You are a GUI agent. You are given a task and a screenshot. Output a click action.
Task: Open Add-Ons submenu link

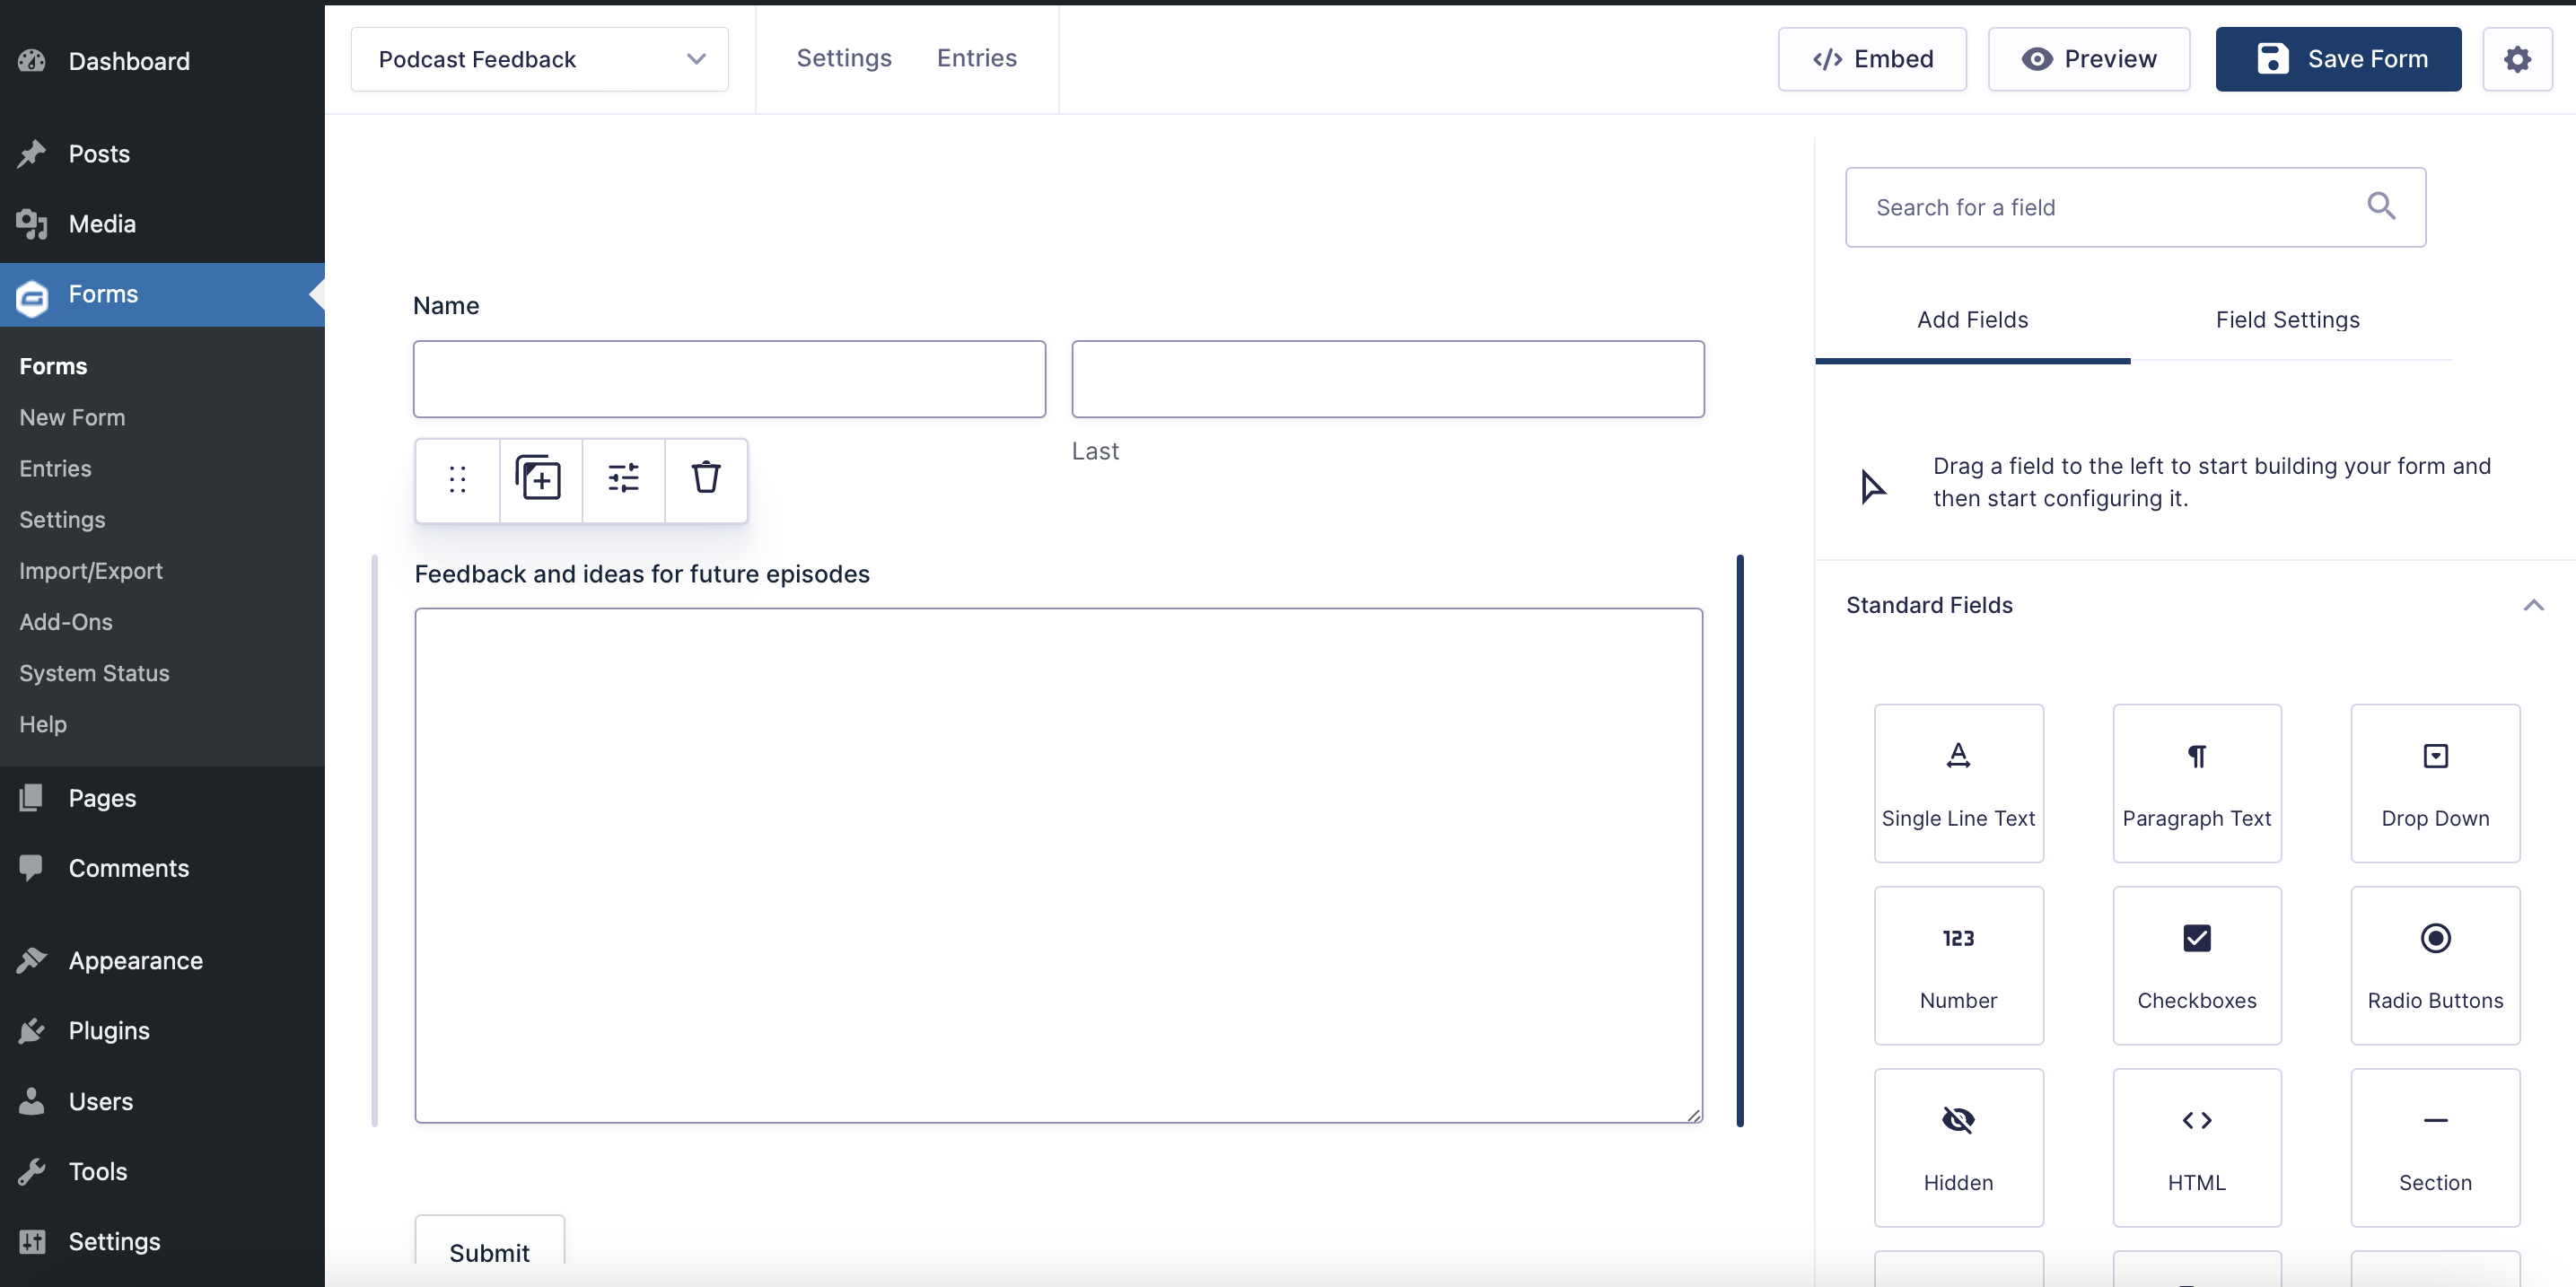pos(66,621)
